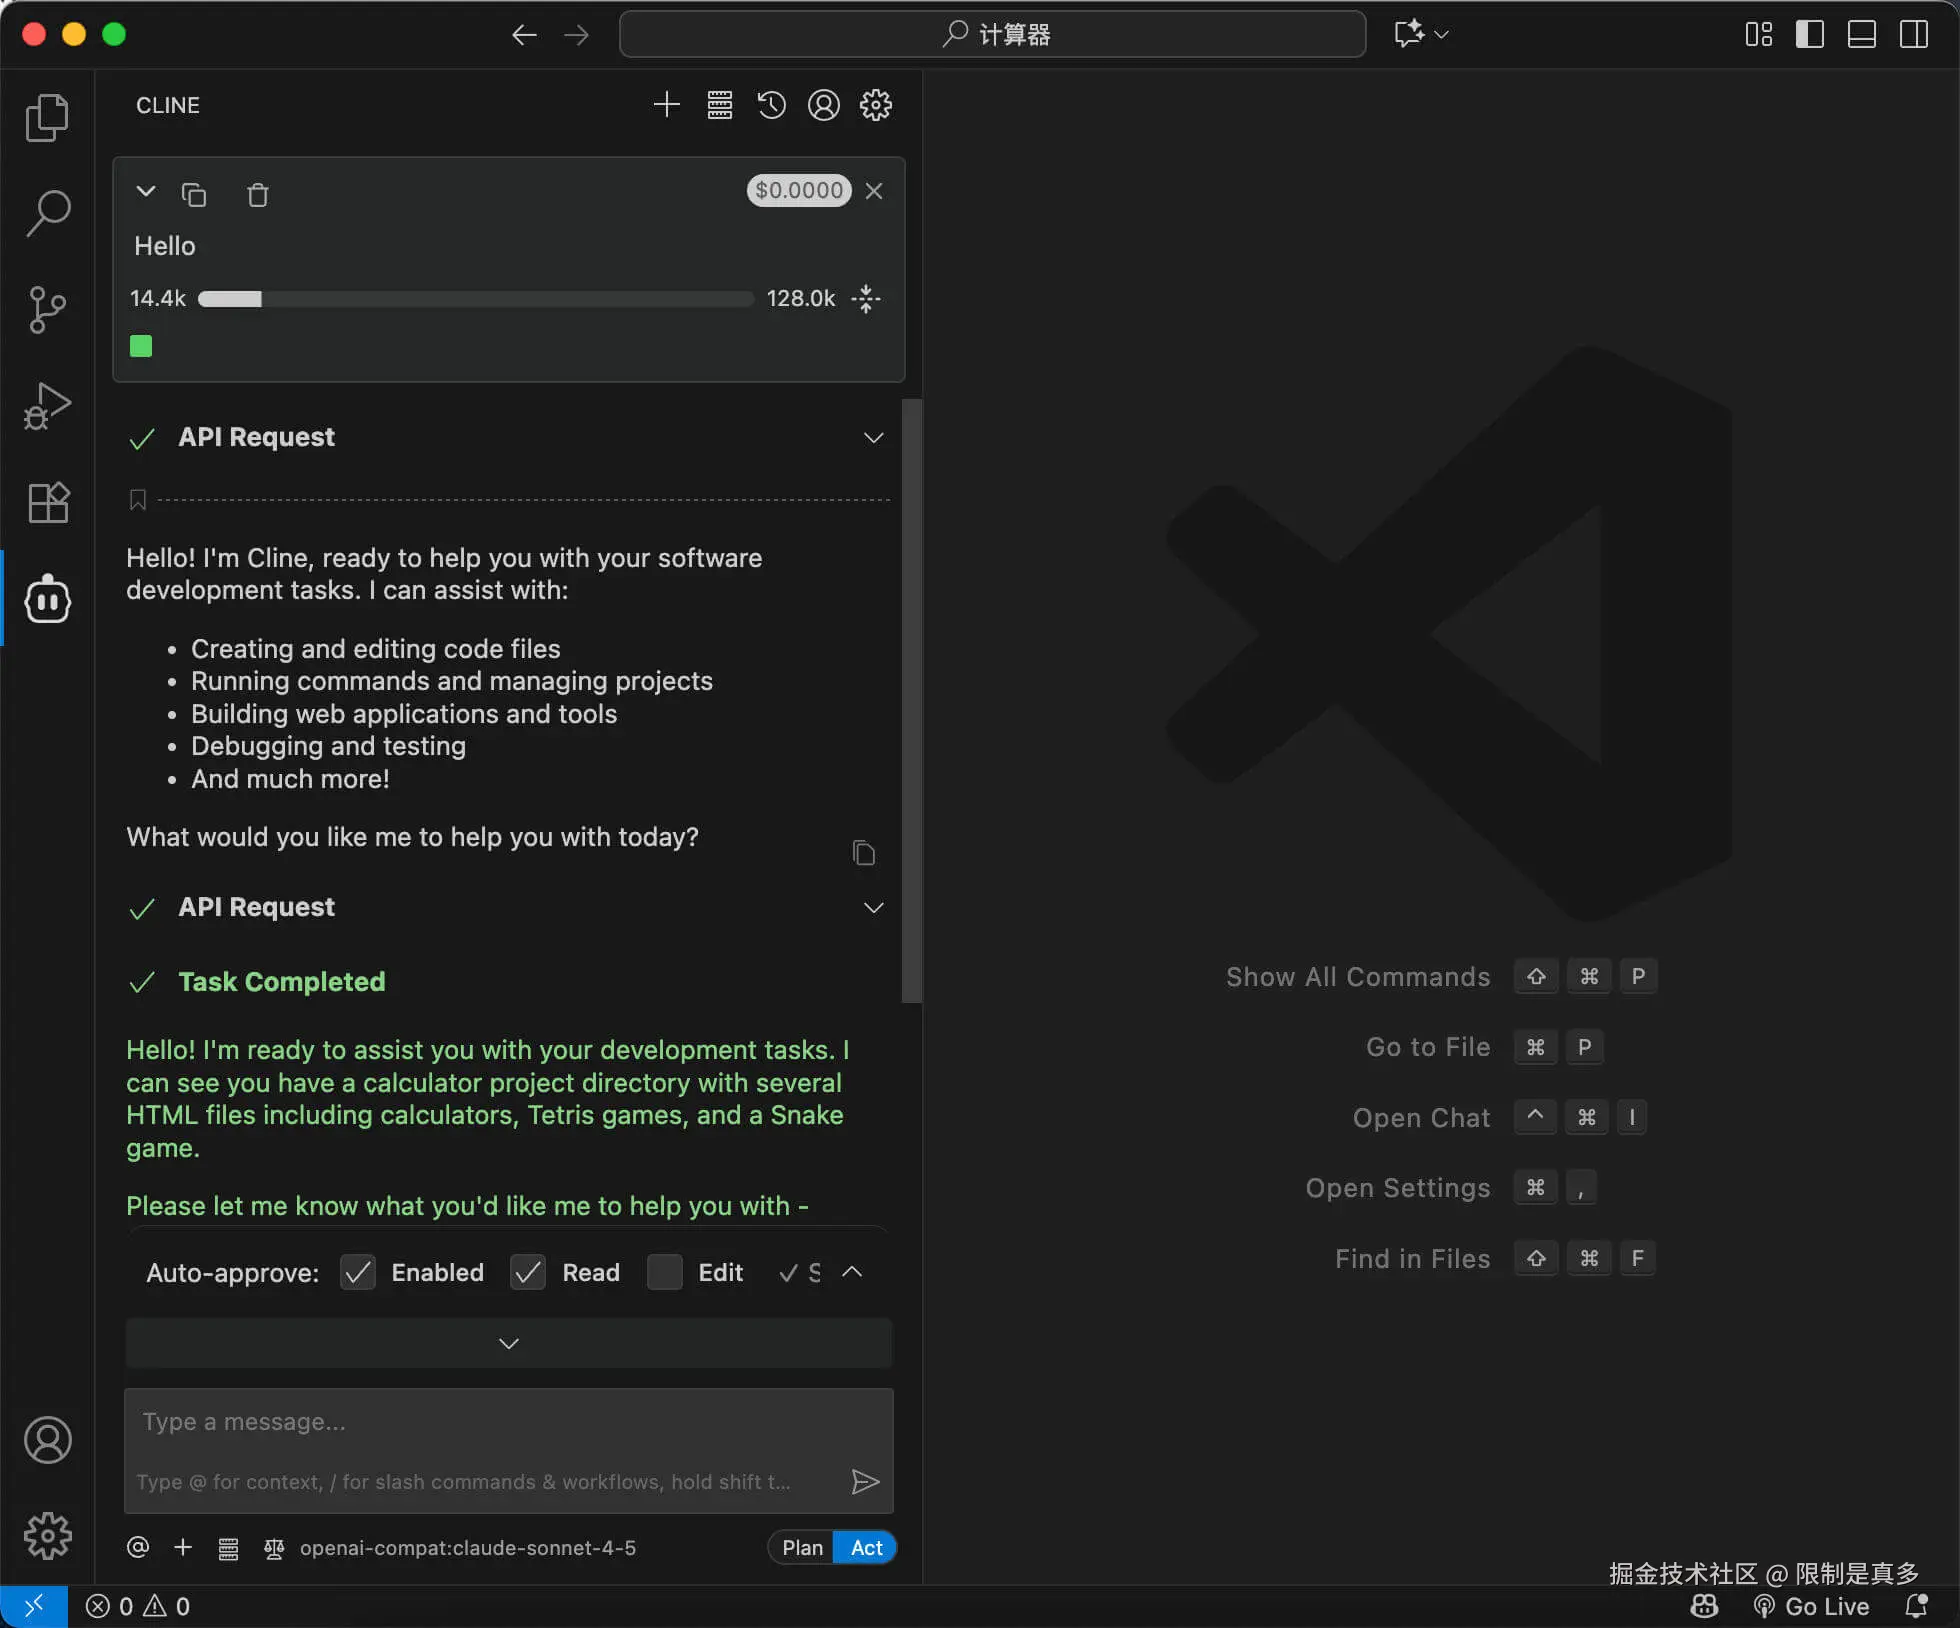Delete the Hello task with trash icon

coord(257,194)
